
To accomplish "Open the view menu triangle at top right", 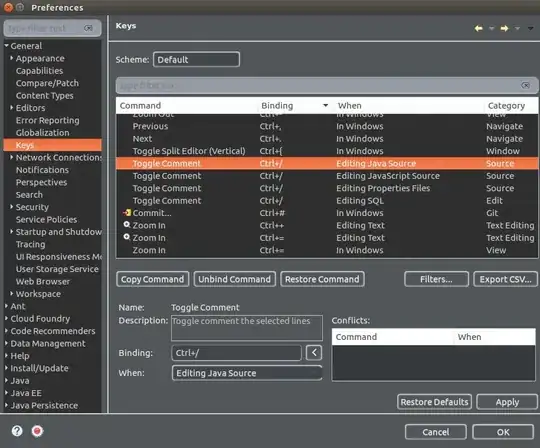I will (x=531, y=28).
